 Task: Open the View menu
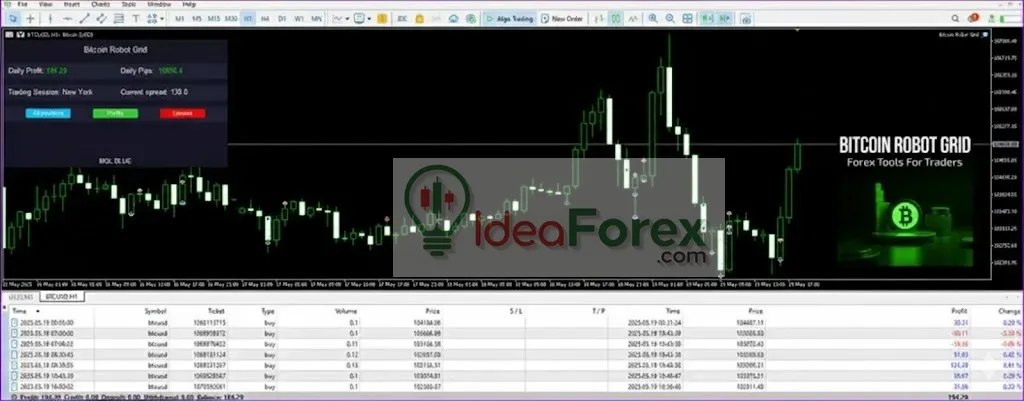pyautogui.click(x=46, y=4)
